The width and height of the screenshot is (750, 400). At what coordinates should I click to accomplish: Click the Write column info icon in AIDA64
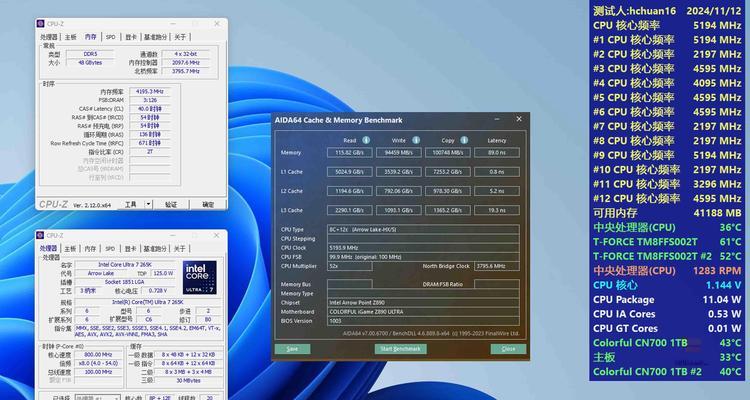click(416, 140)
